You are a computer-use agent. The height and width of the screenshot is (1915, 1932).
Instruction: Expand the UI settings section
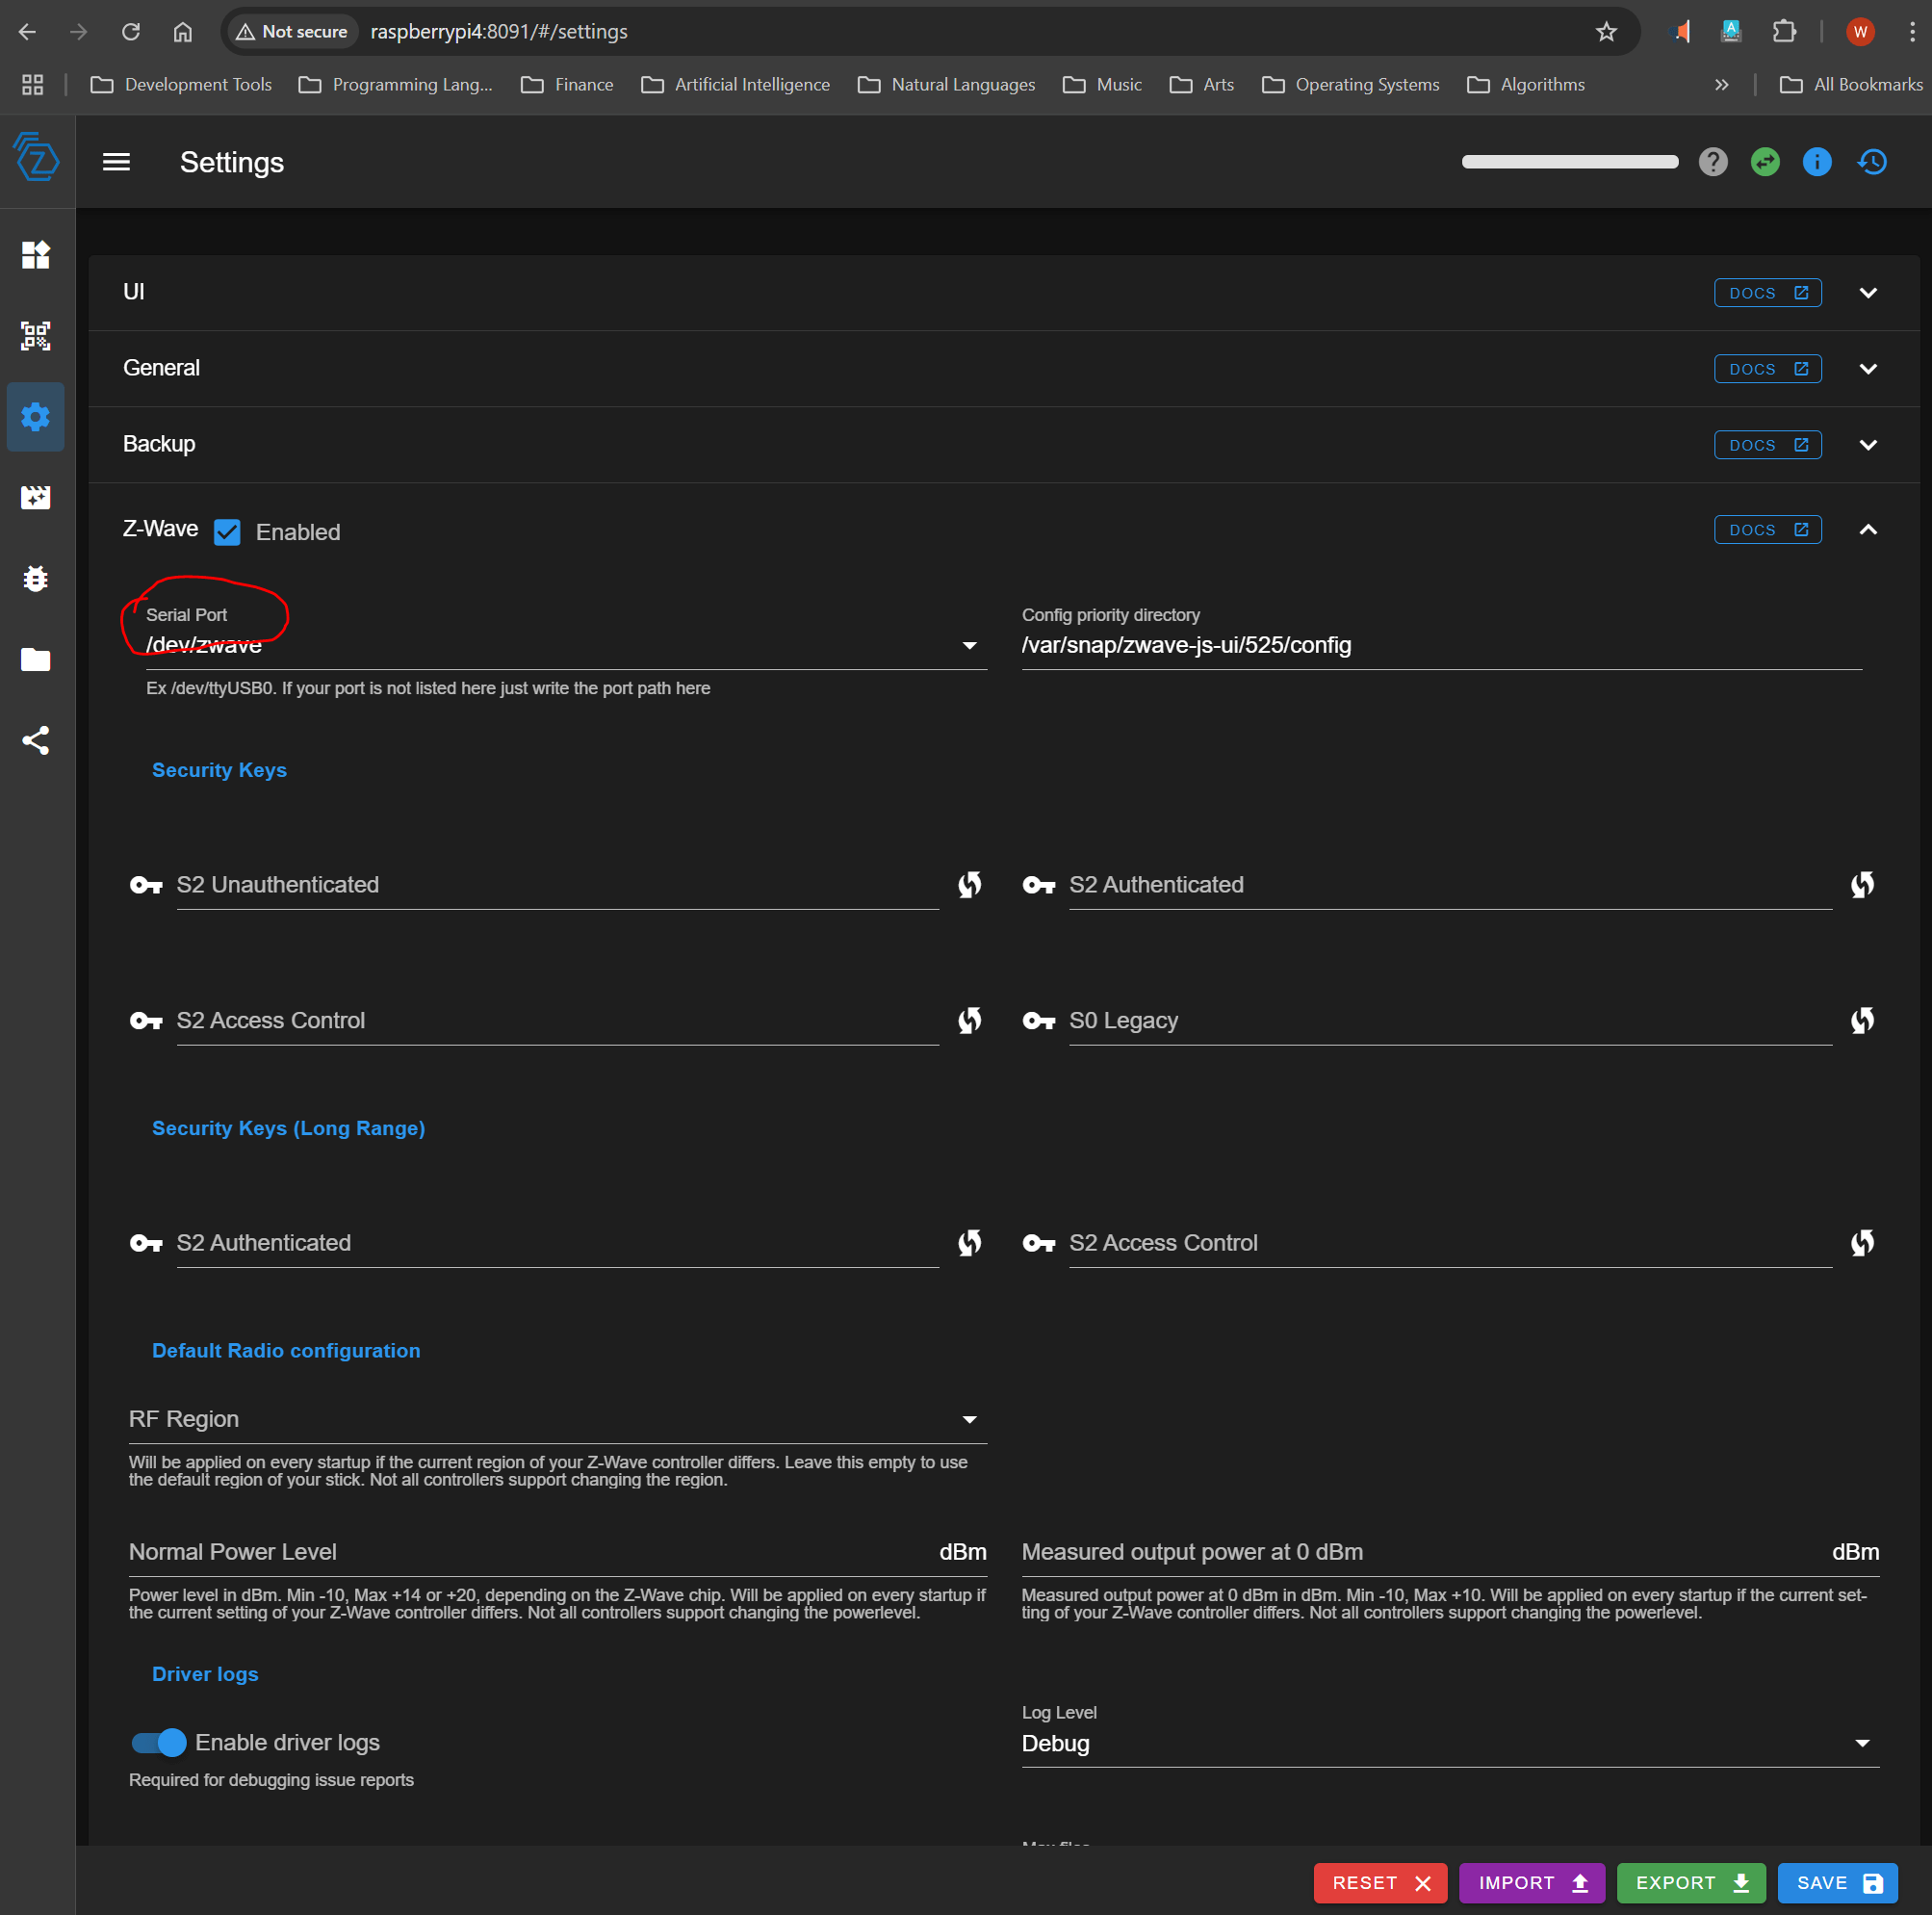pyautogui.click(x=1868, y=293)
